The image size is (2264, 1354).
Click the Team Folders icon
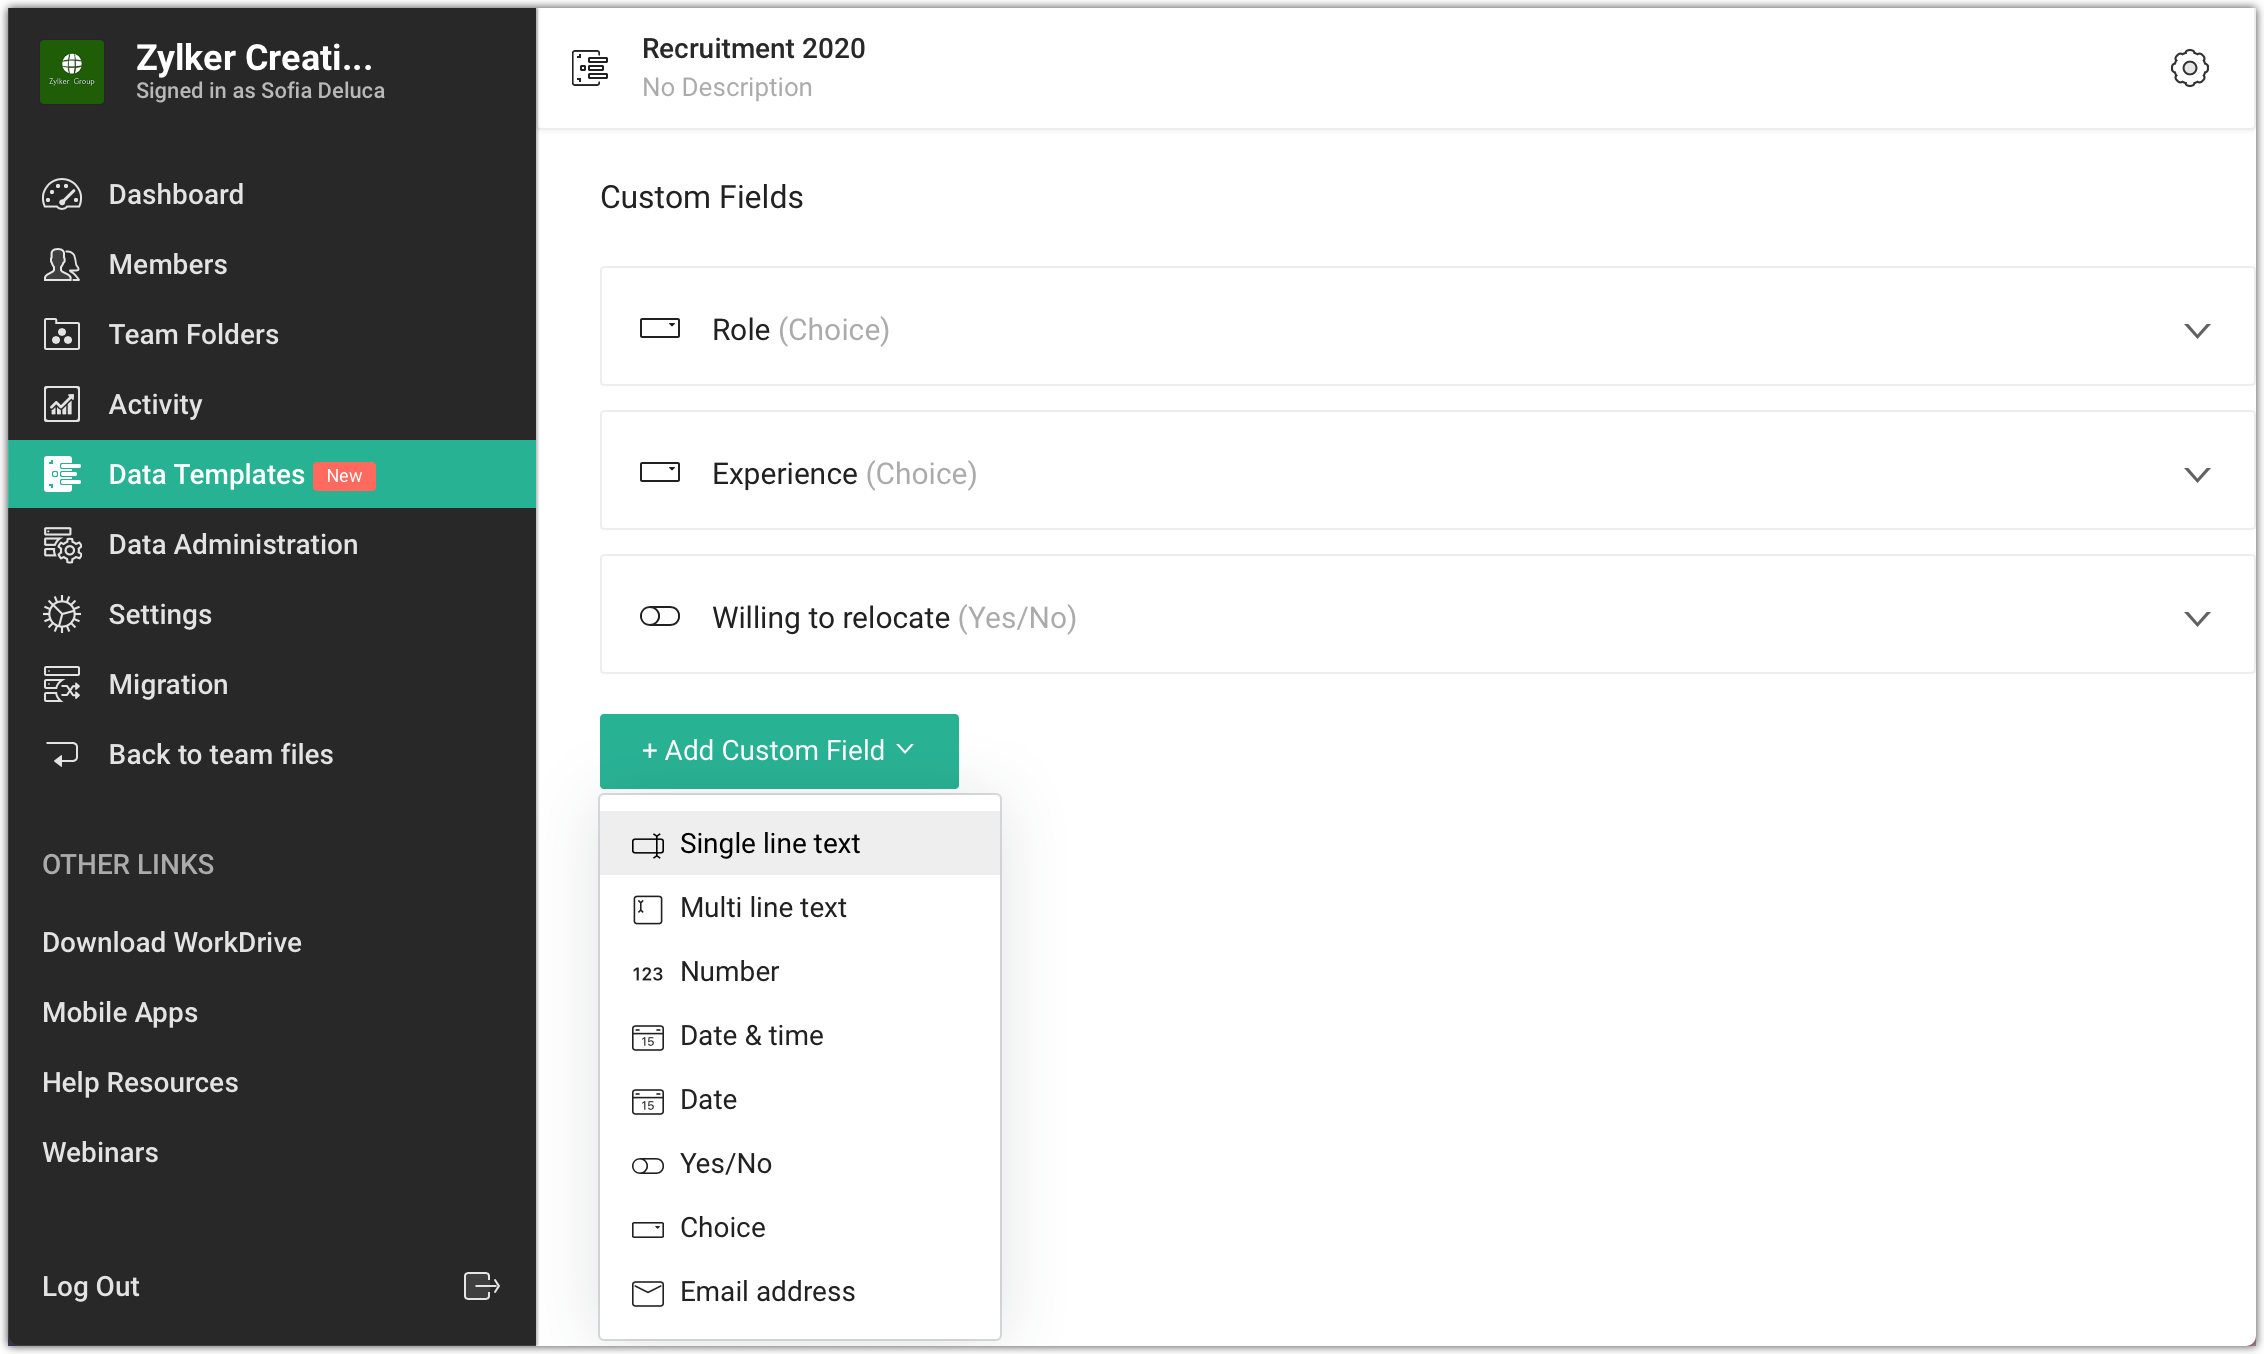[62, 334]
